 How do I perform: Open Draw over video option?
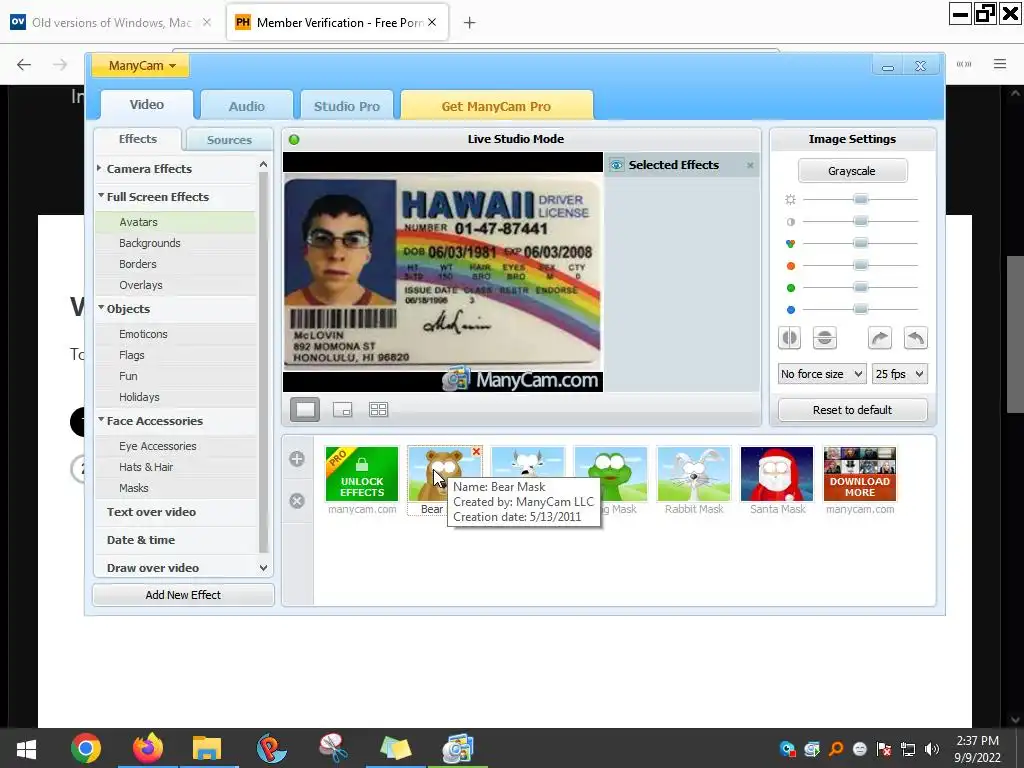153,568
